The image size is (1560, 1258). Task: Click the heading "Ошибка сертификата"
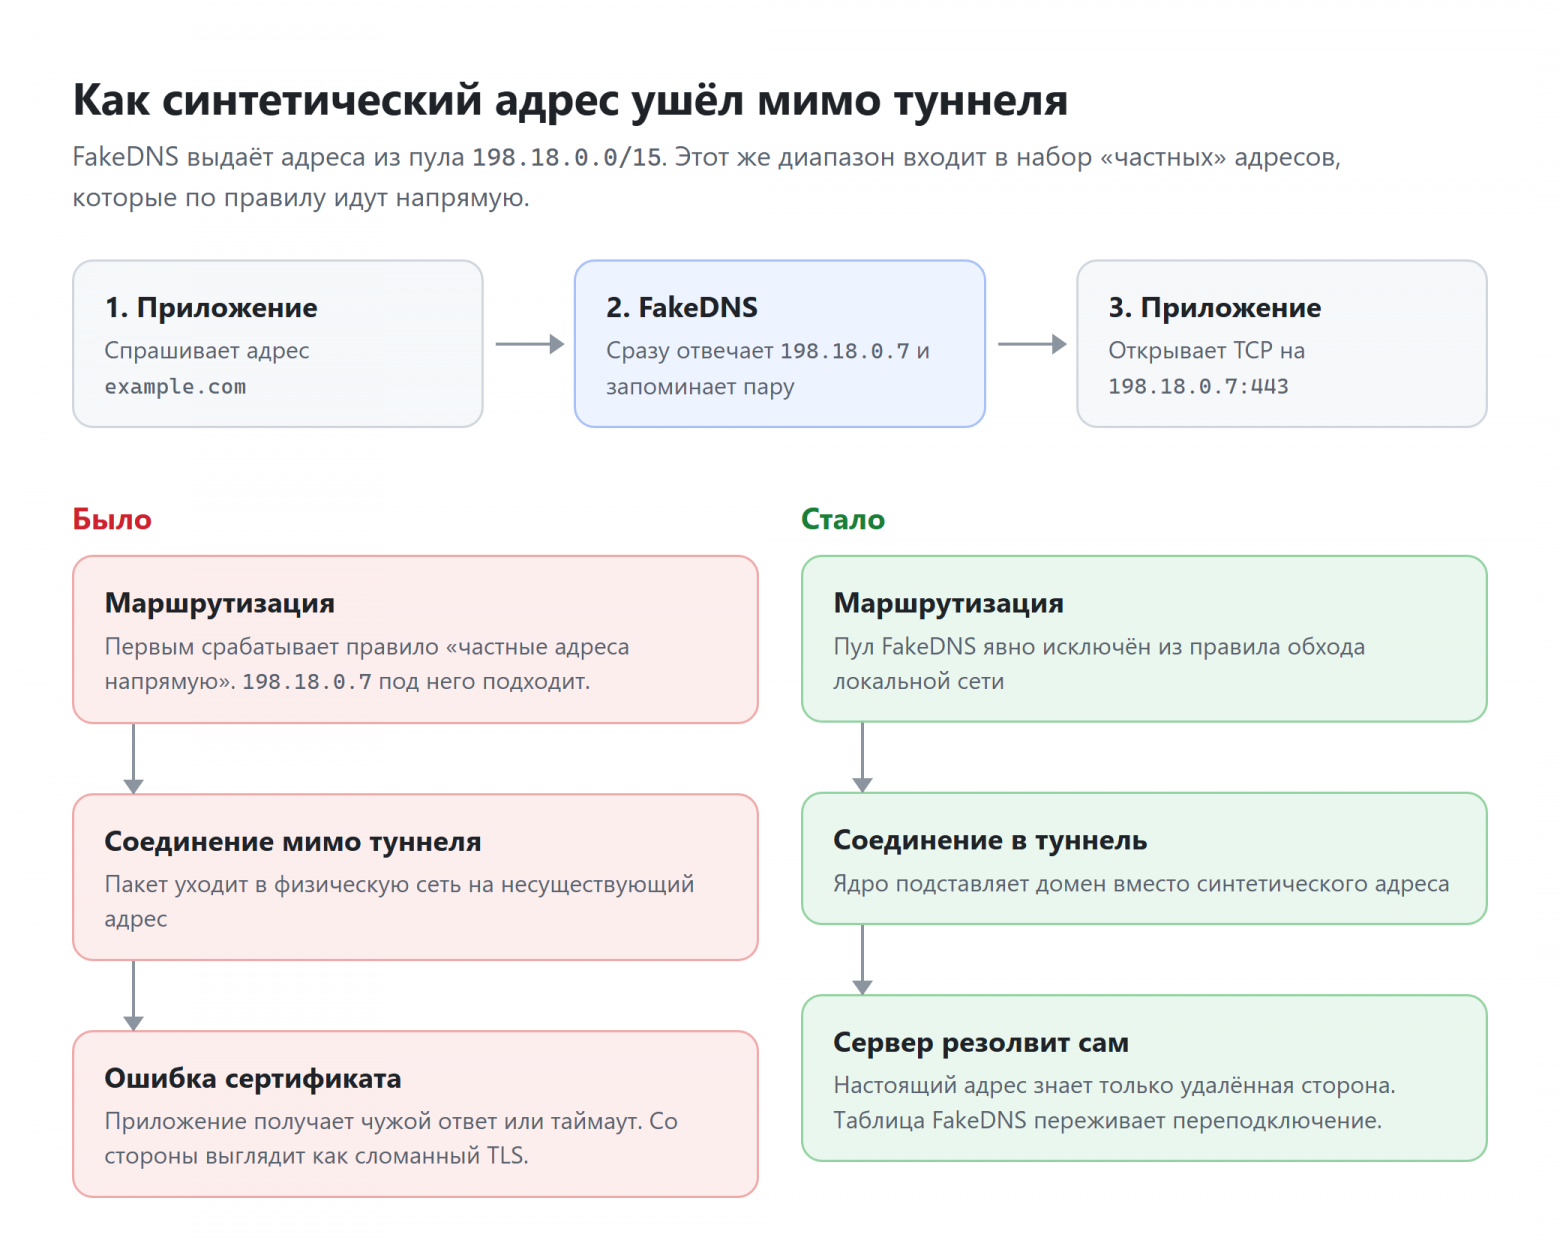(253, 1079)
